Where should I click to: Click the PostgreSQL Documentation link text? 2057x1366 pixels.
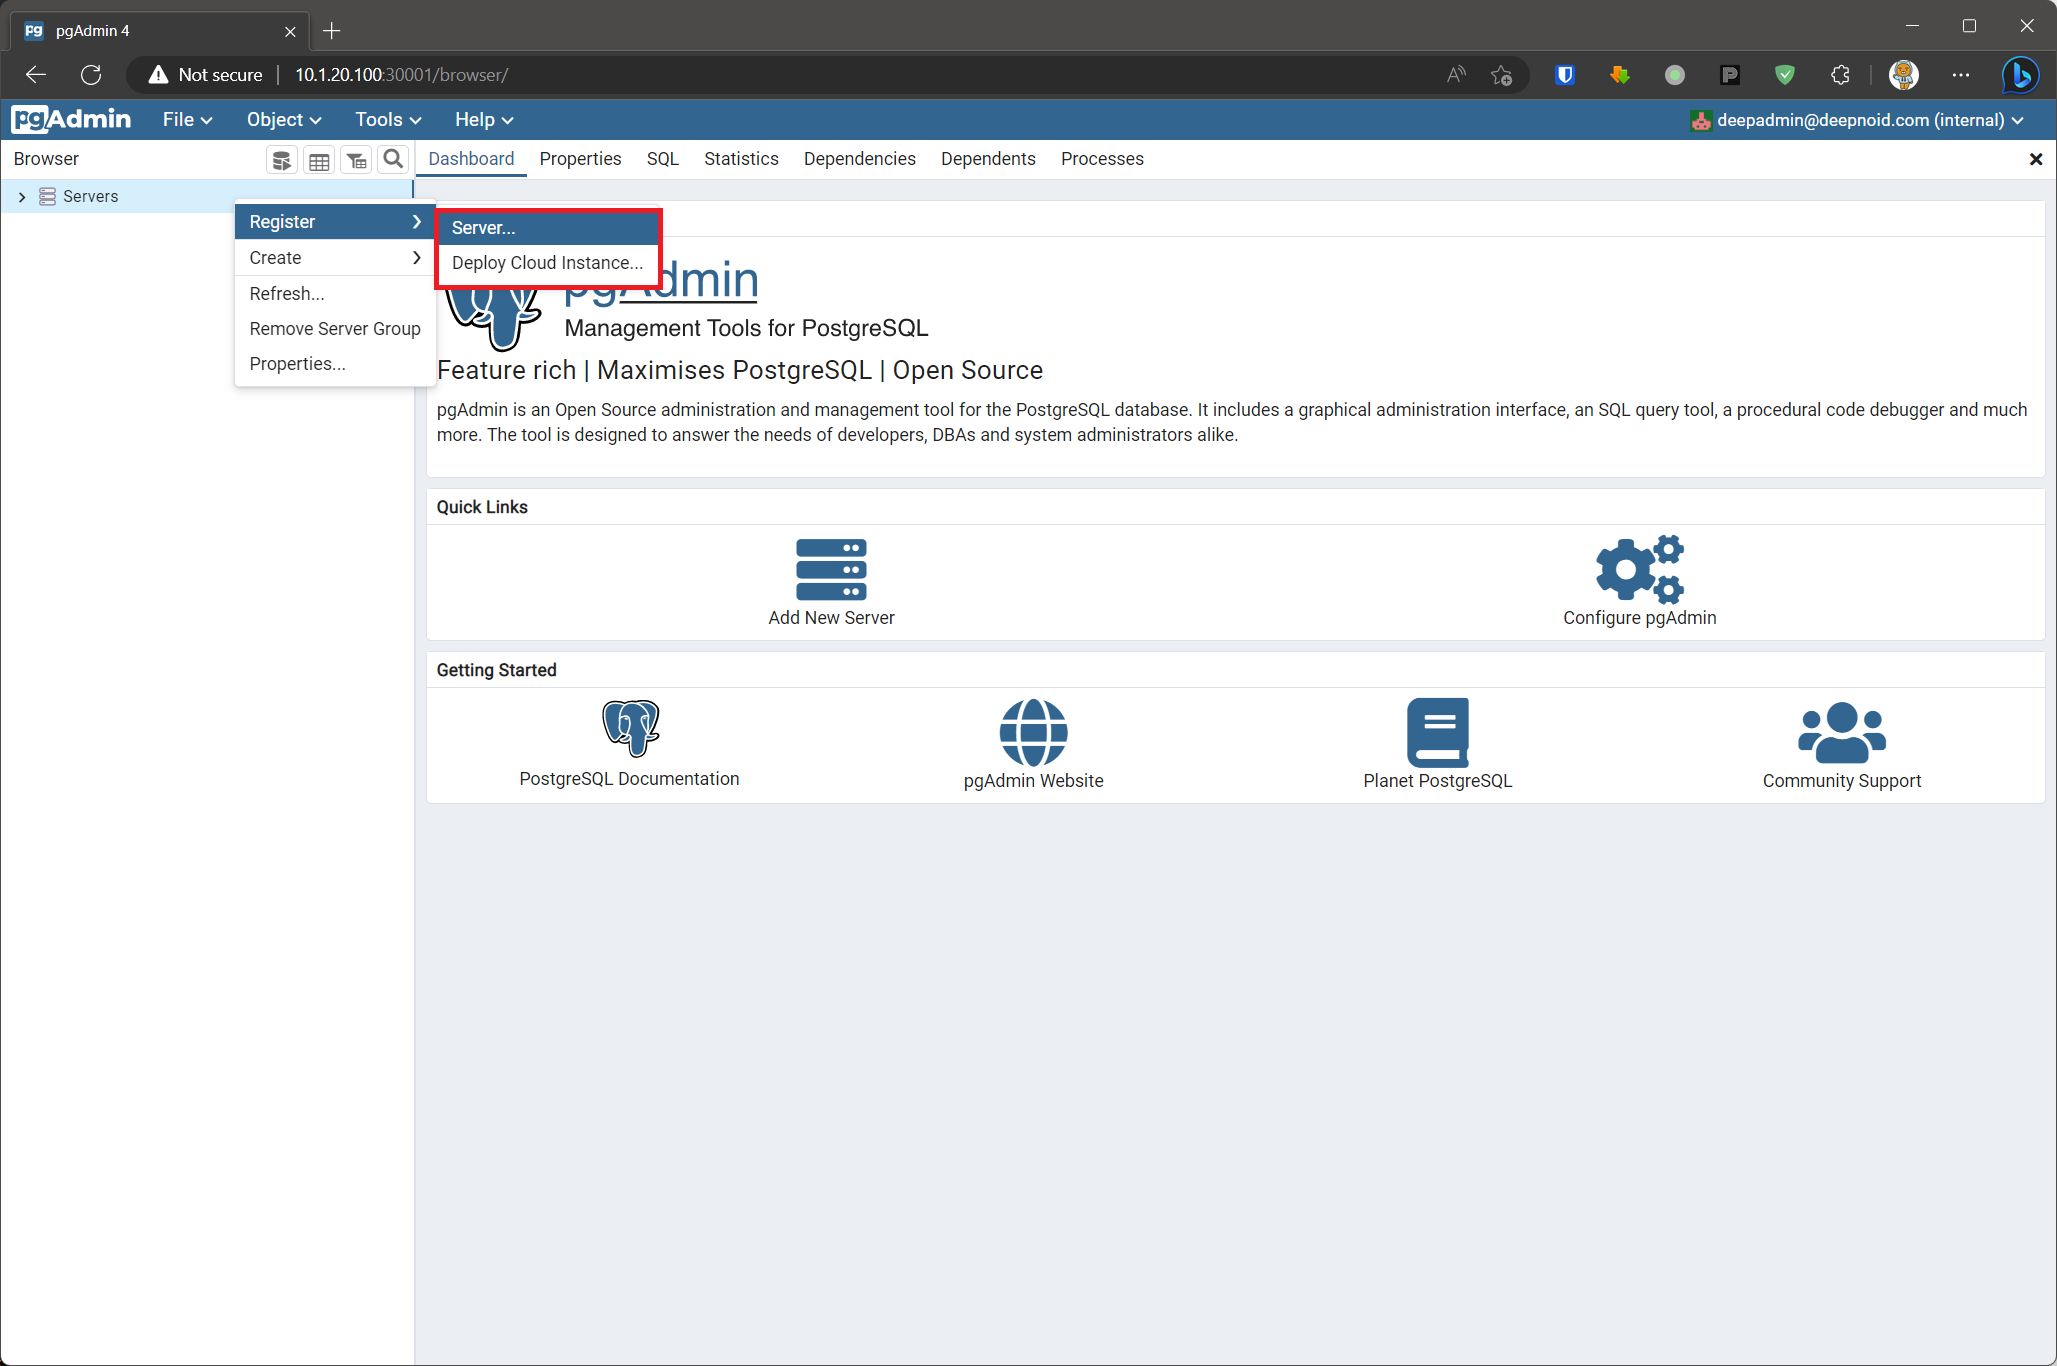(x=629, y=779)
